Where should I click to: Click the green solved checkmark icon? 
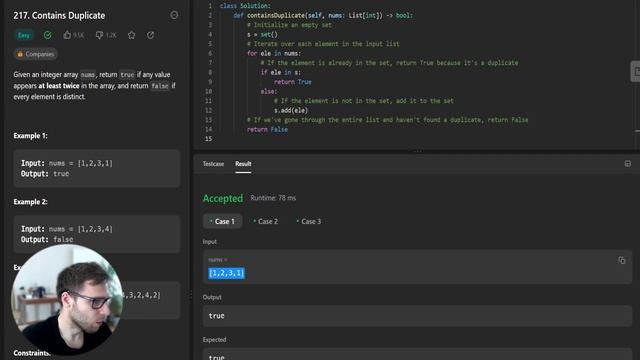tap(48, 35)
